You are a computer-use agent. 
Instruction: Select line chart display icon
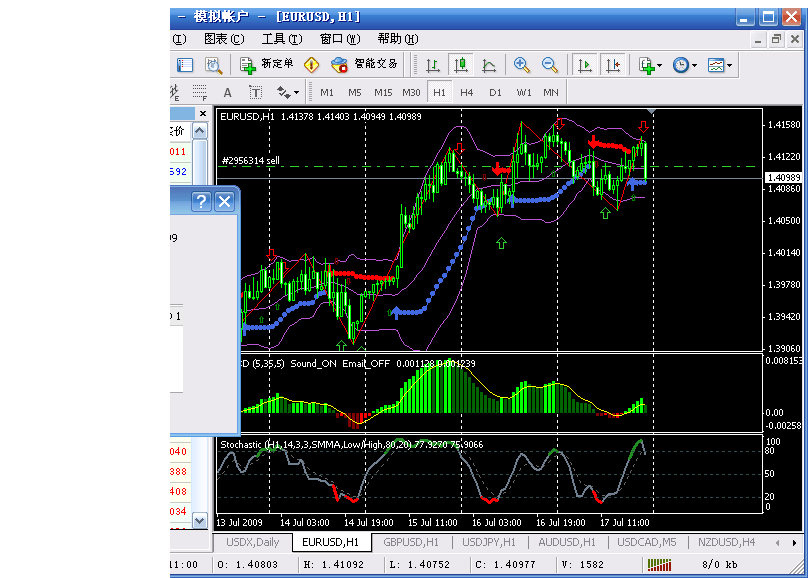point(489,65)
